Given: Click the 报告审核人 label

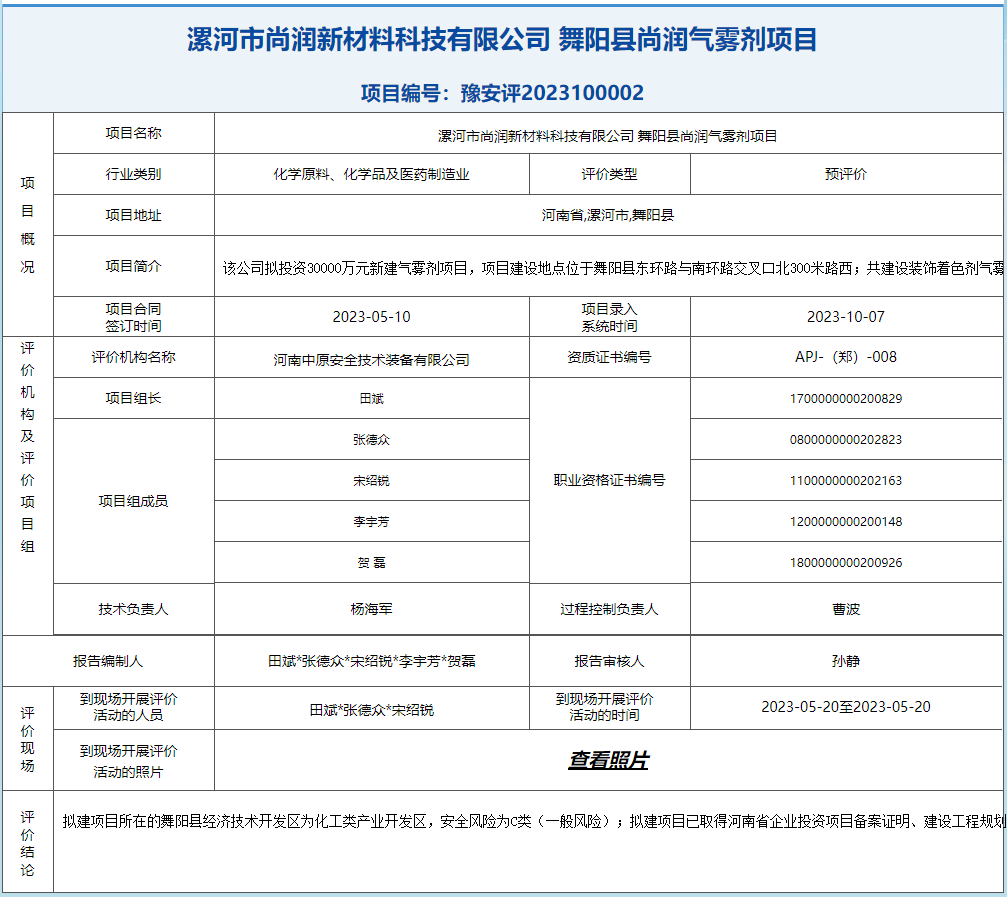Looking at the screenshot, I should [609, 661].
